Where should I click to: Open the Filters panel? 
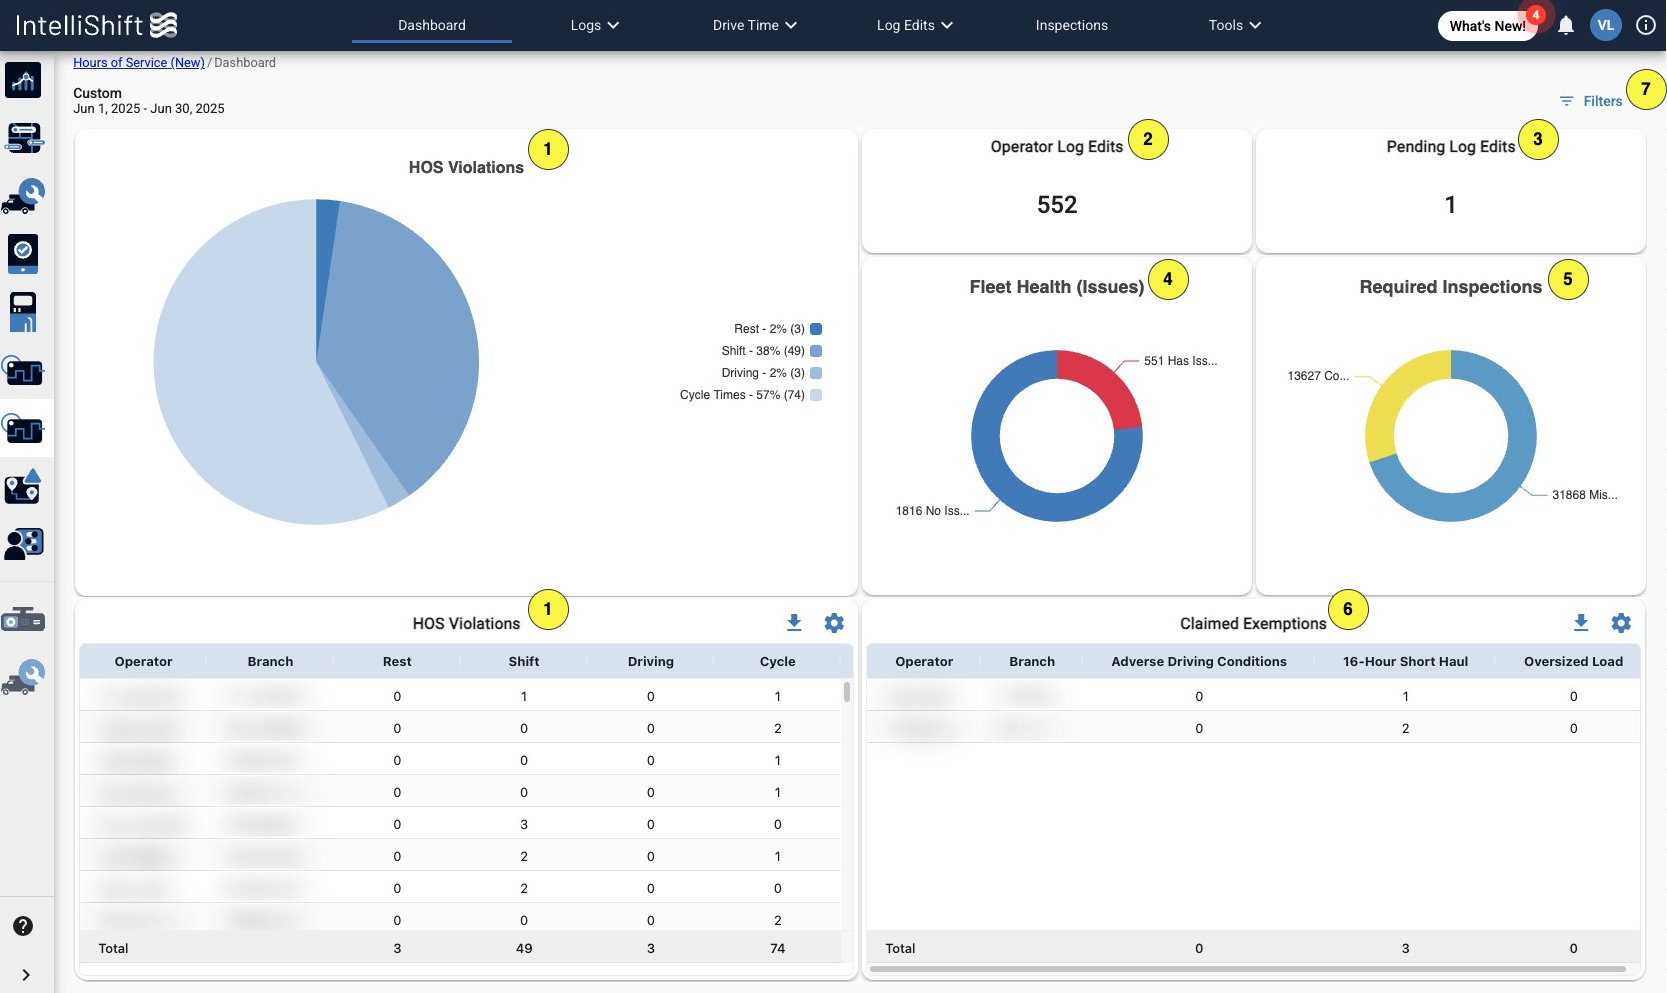(x=1591, y=101)
